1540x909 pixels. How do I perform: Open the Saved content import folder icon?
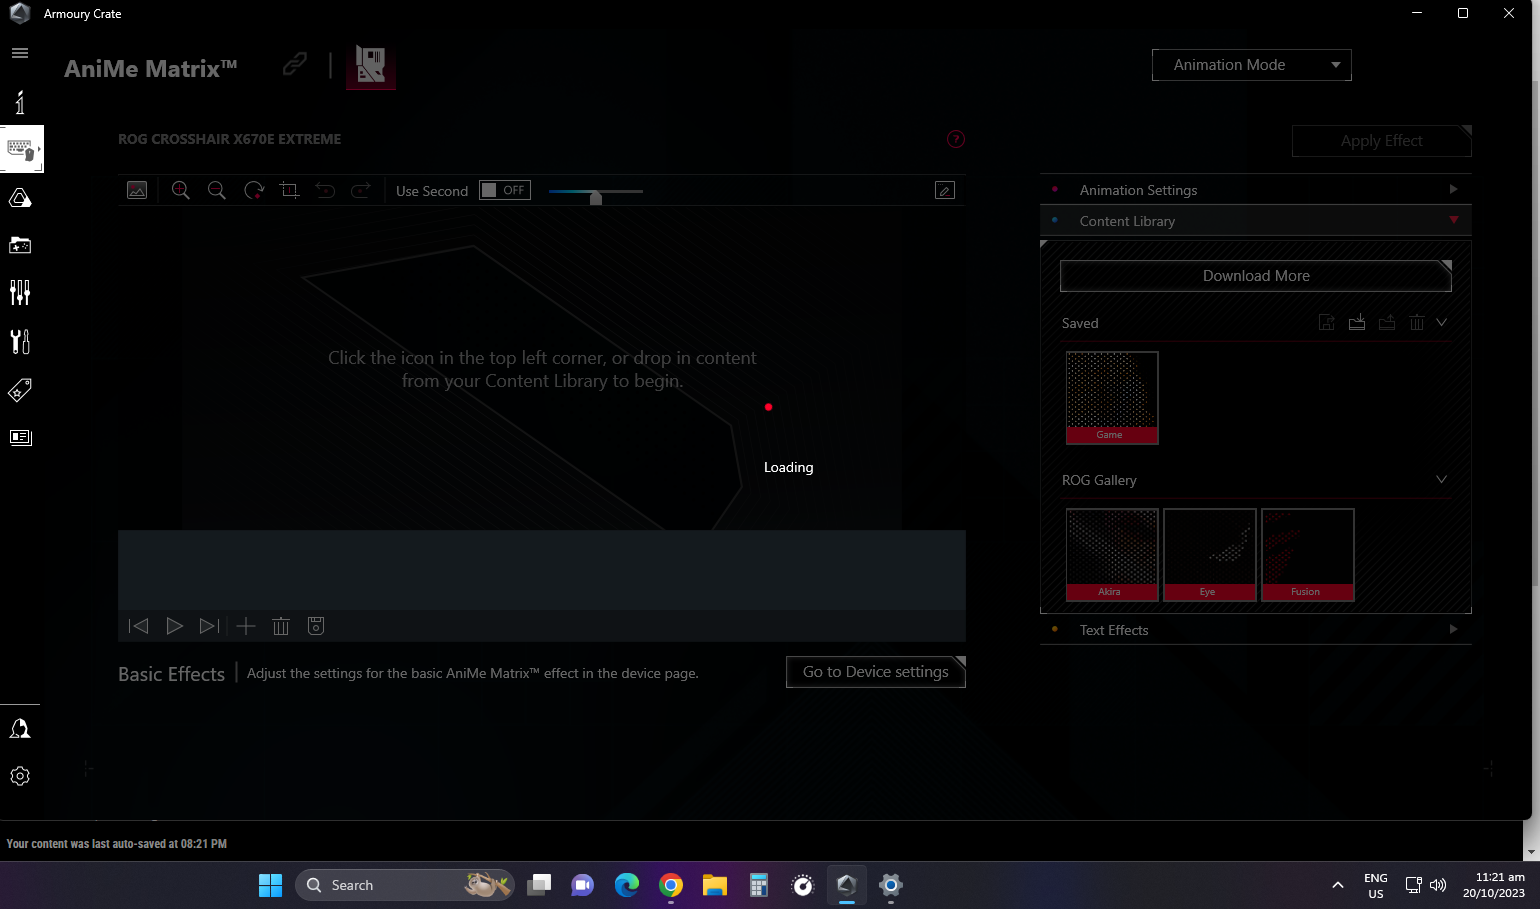1357,322
